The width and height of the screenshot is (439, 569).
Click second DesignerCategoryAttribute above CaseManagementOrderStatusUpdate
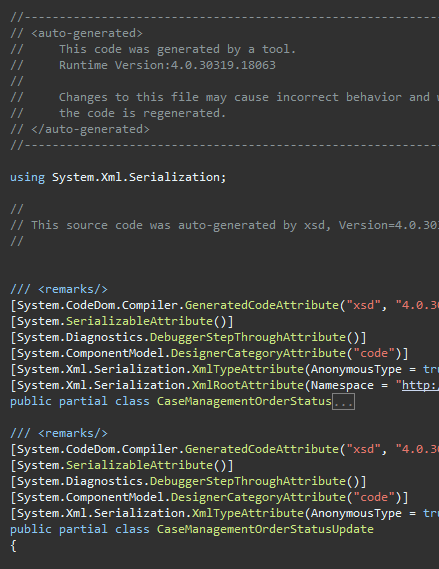(x=258, y=498)
